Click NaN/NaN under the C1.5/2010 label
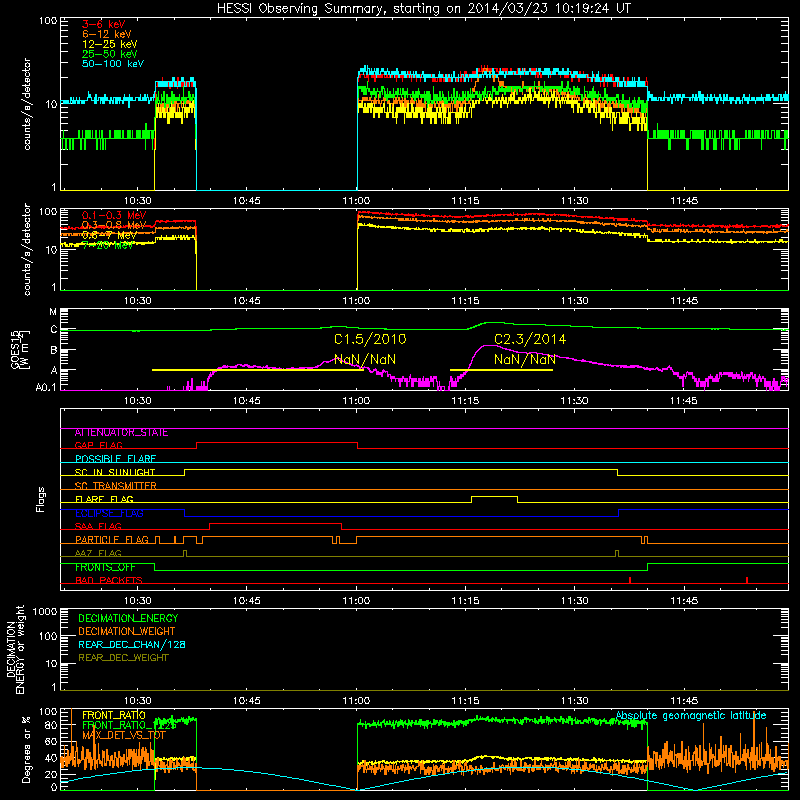The height and width of the screenshot is (800, 800). [365, 359]
